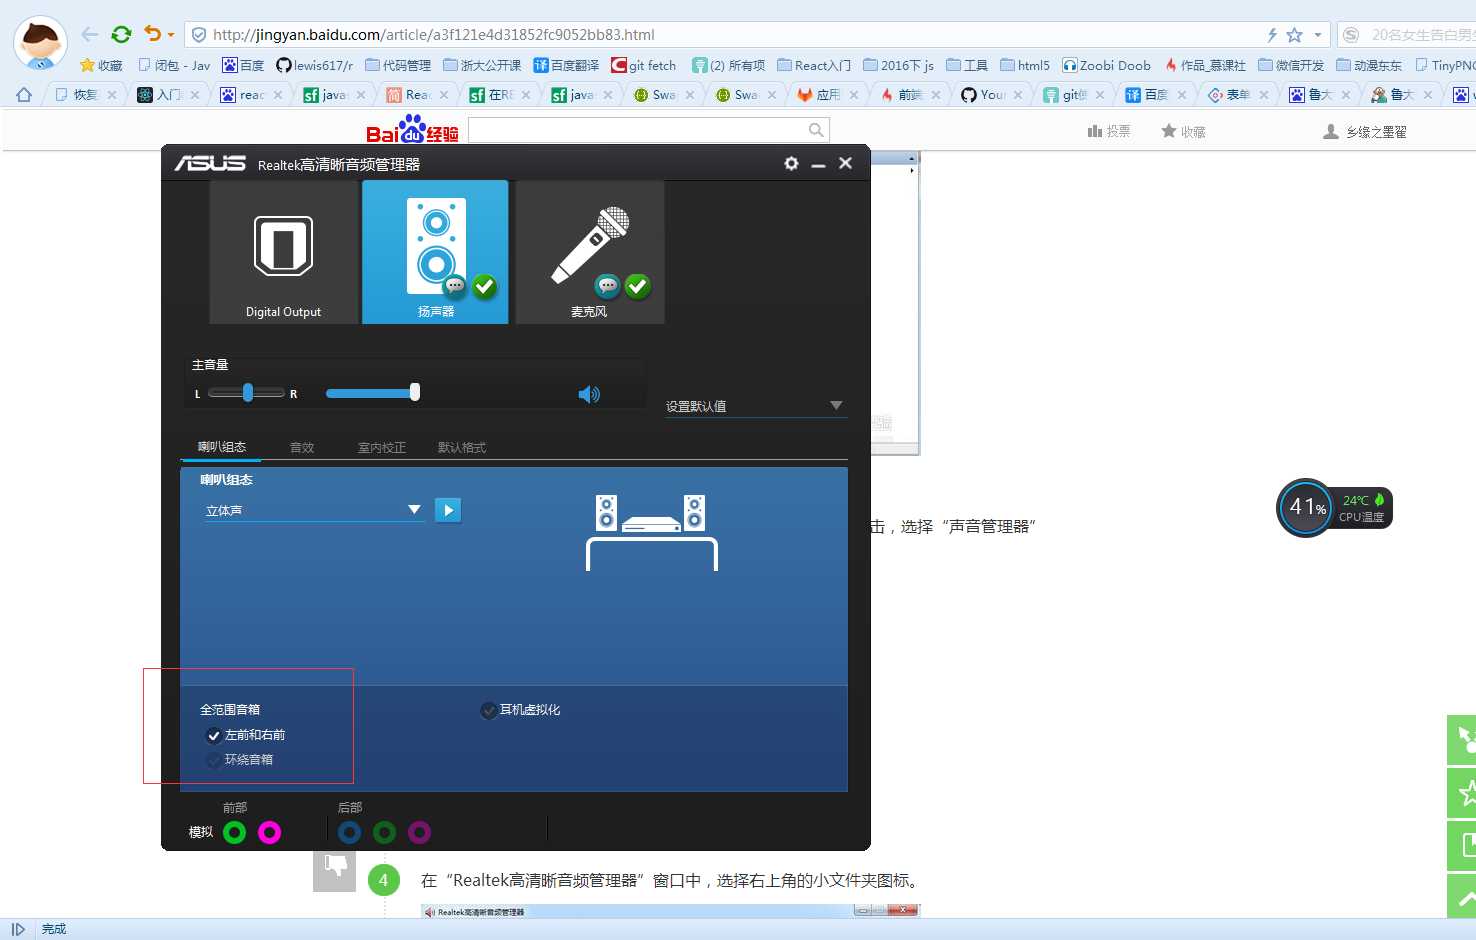Click the search magnifier in Baidu search box
The image size is (1476, 940).
[x=816, y=130]
